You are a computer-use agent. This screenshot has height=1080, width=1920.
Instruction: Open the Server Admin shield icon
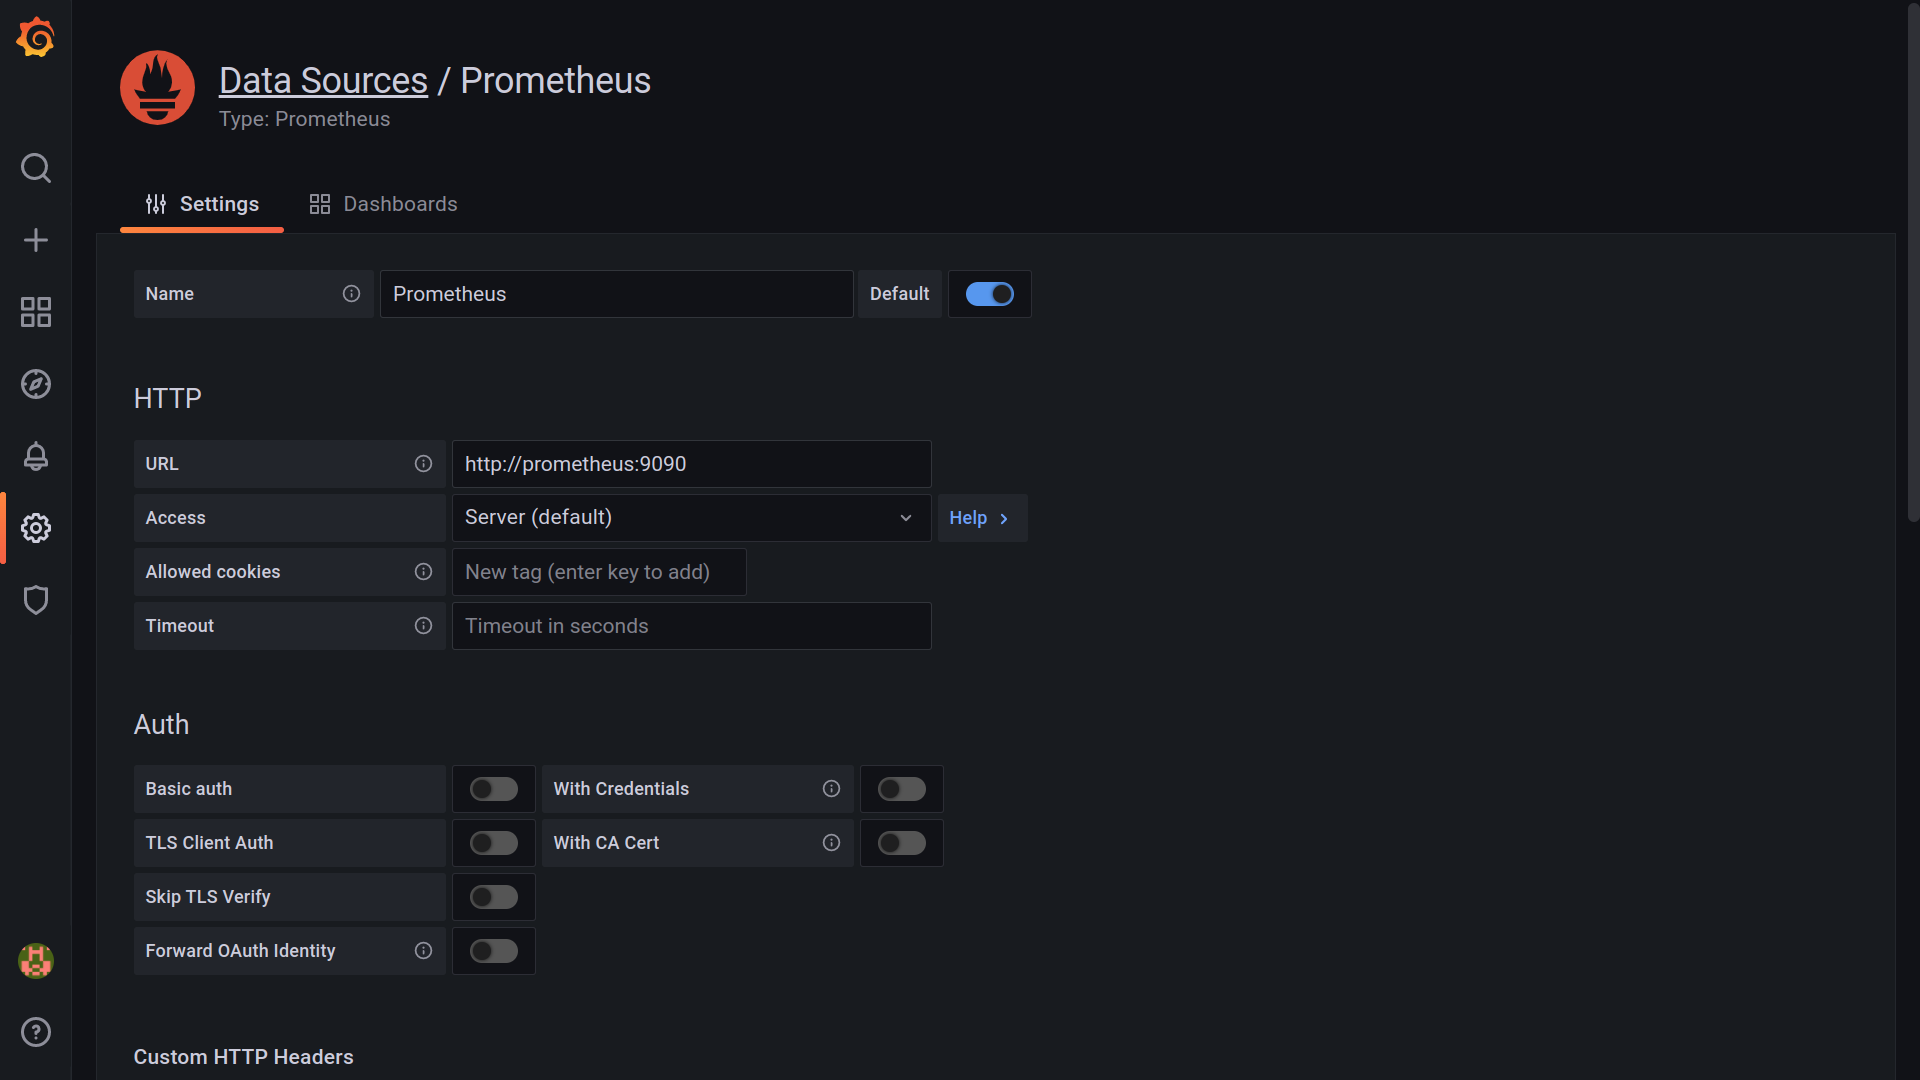click(x=36, y=600)
